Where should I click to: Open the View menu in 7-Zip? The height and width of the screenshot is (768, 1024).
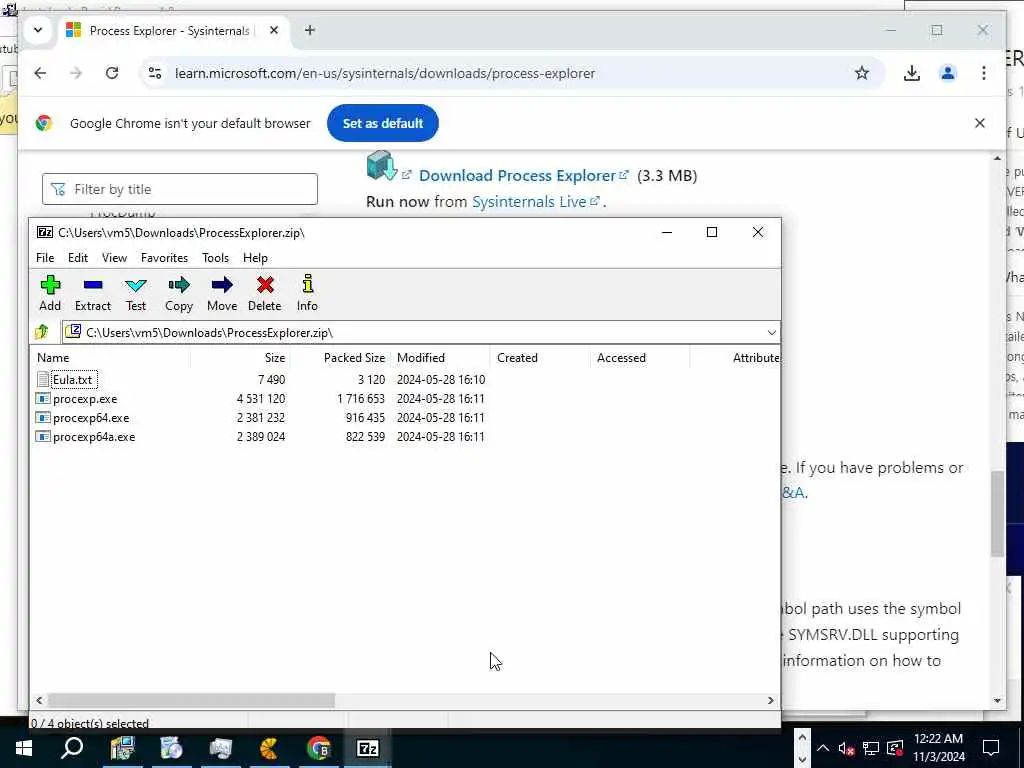114,258
